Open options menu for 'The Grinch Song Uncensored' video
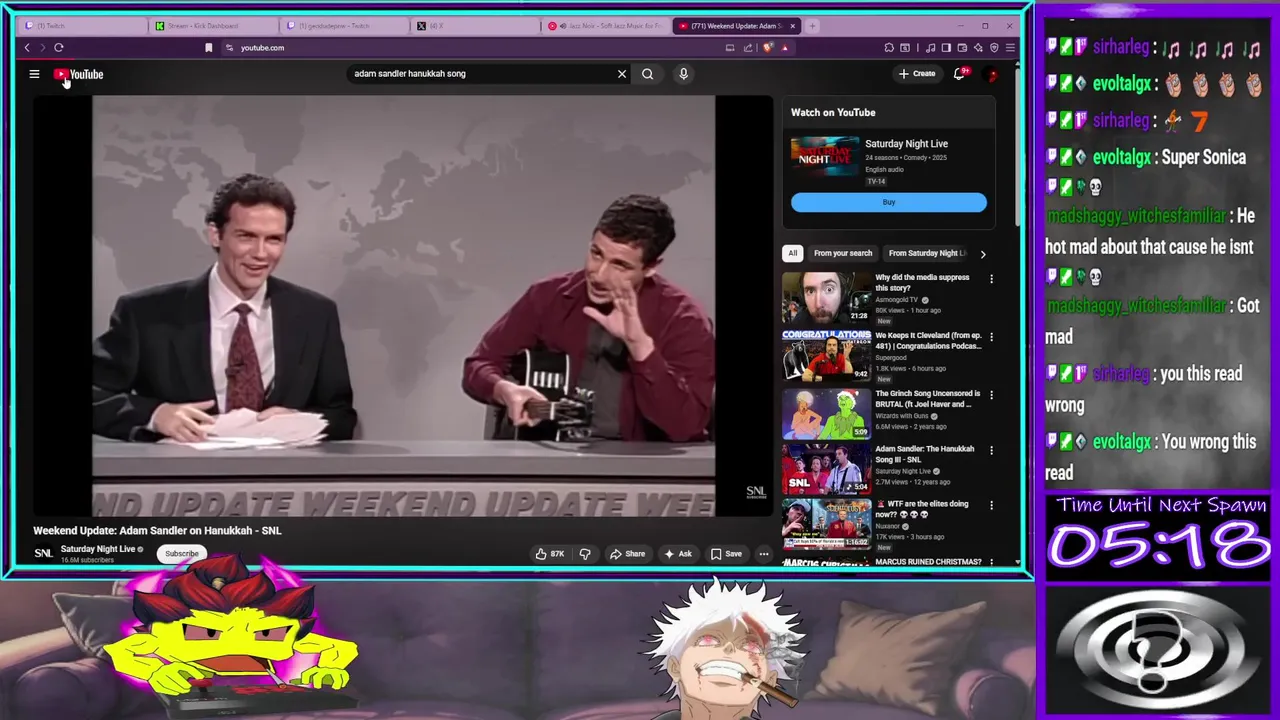 point(992,395)
